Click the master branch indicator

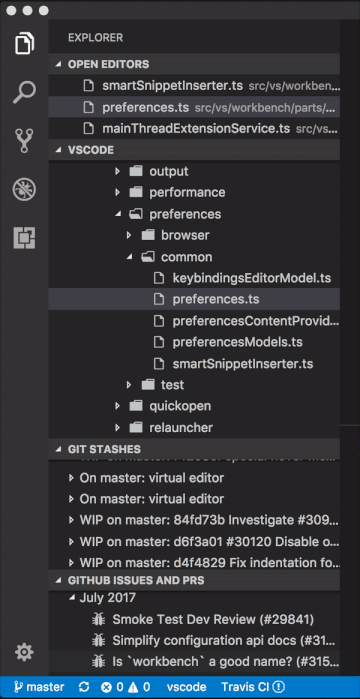click(39, 687)
